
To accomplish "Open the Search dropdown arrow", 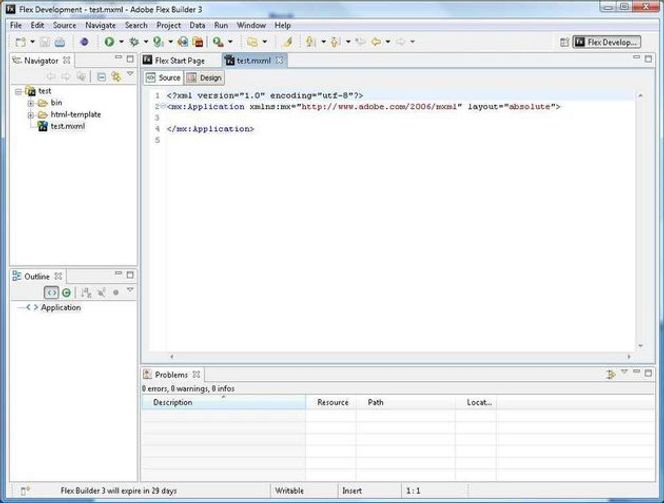I will tap(230, 42).
